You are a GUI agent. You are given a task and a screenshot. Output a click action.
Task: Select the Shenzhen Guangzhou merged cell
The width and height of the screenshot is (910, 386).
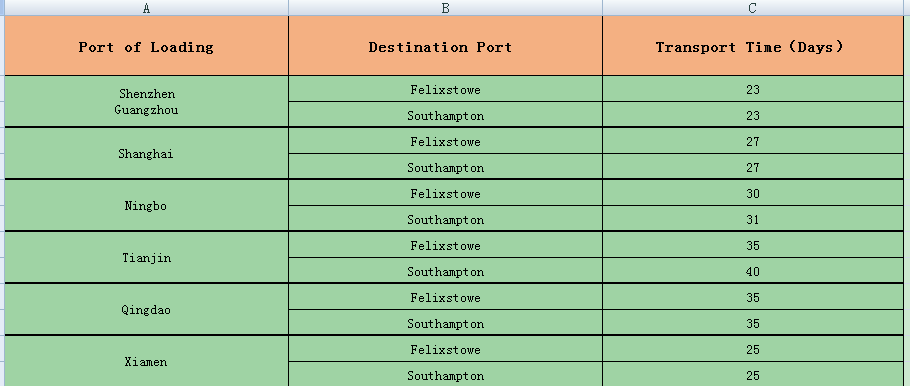(x=146, y=102)
